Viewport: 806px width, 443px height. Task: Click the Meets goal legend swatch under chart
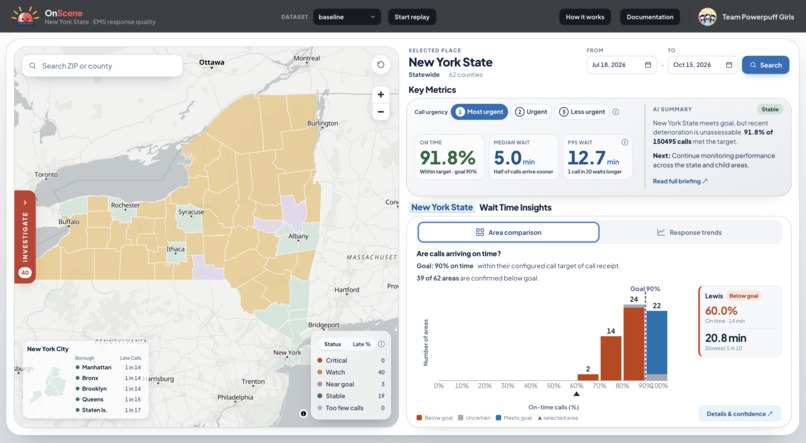tap(499, 418)
